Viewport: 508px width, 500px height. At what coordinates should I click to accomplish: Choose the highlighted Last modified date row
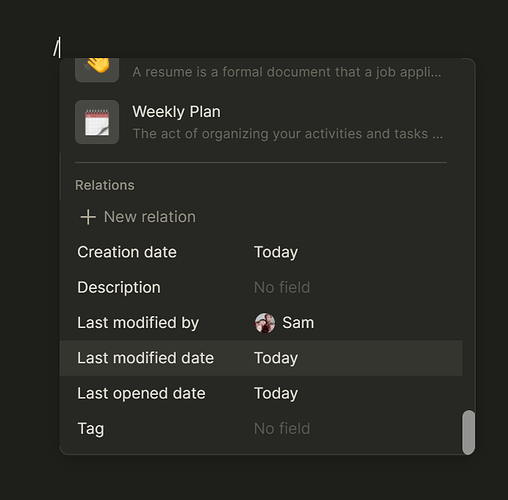[x=261, y=358]
